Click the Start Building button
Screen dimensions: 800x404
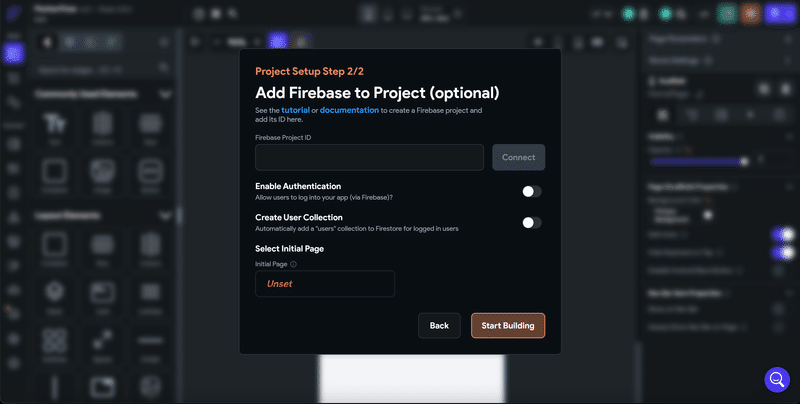pos(508,325)
